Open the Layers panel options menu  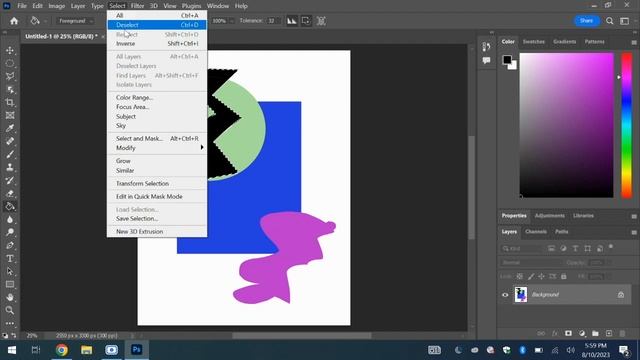[x=633, y=232]
